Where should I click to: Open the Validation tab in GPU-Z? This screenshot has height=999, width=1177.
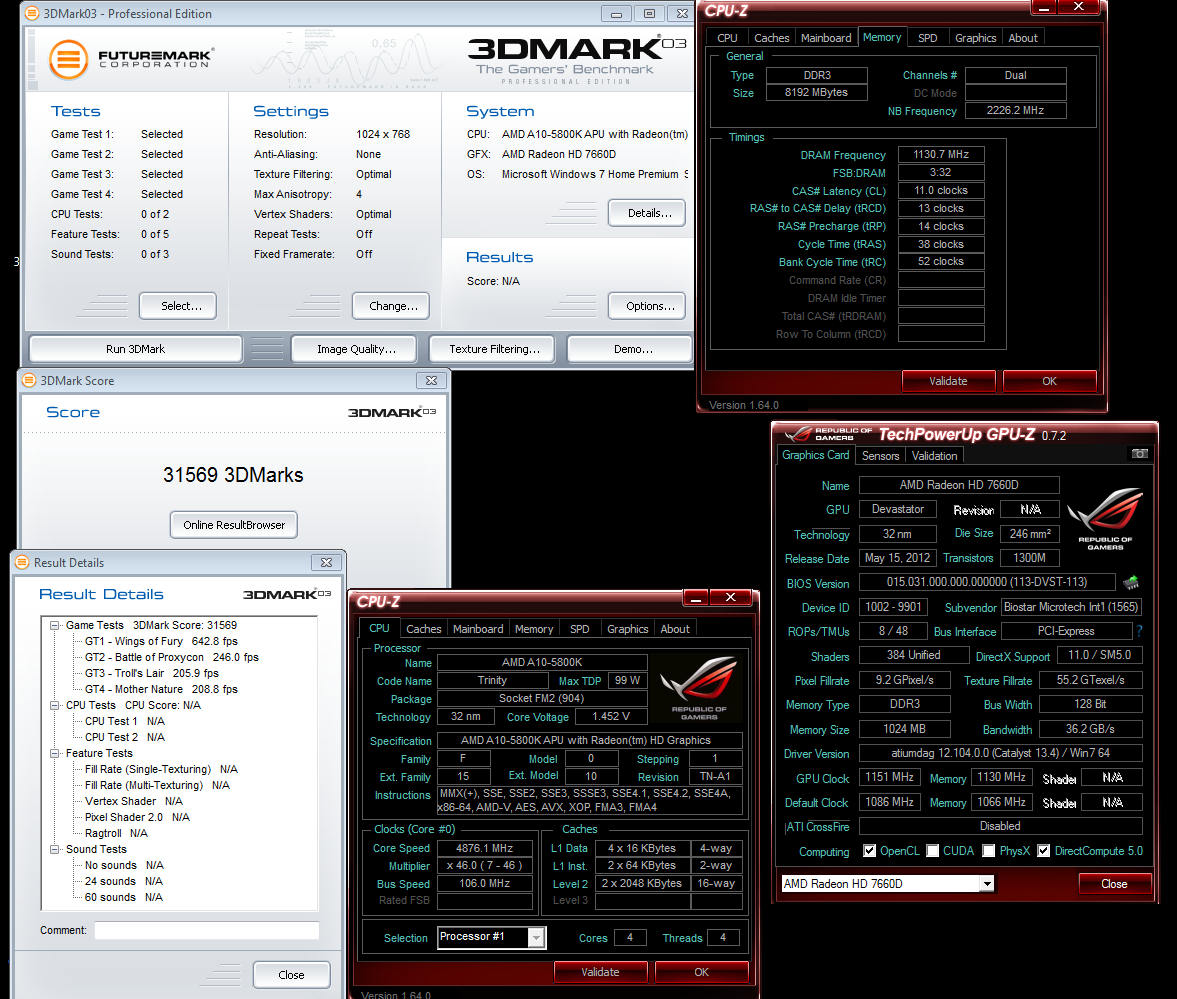[x=935, y=456]
